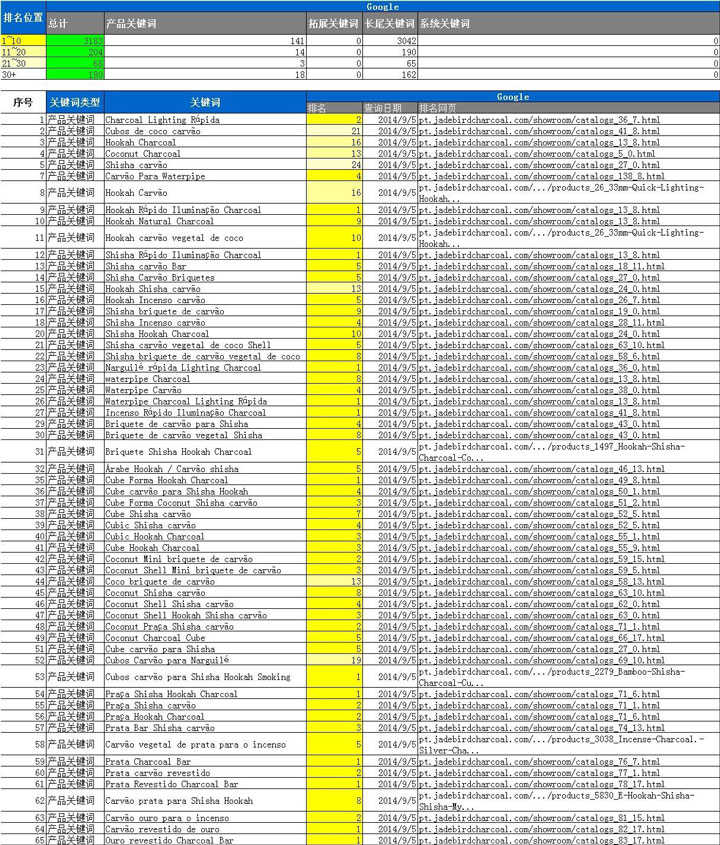
Task: Open the catalogs_82_17.html link
Action: [x=542, y=829]
